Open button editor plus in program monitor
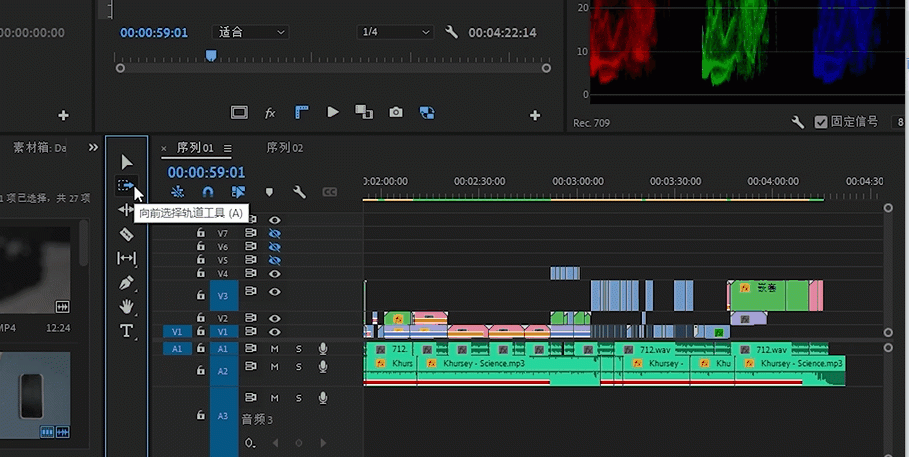This screenshot has height=457, width=909. pos(535,116)
